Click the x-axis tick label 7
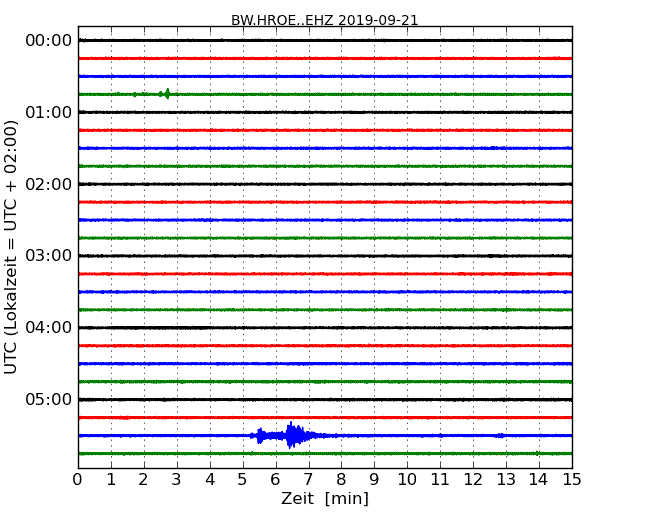 coord(308,480)
